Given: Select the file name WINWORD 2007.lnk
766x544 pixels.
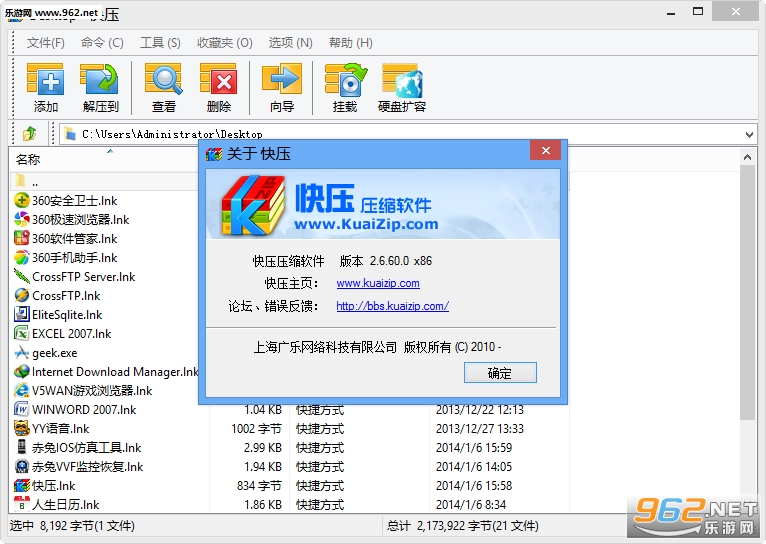Looking at the screenshot, I should coord(84,410).
